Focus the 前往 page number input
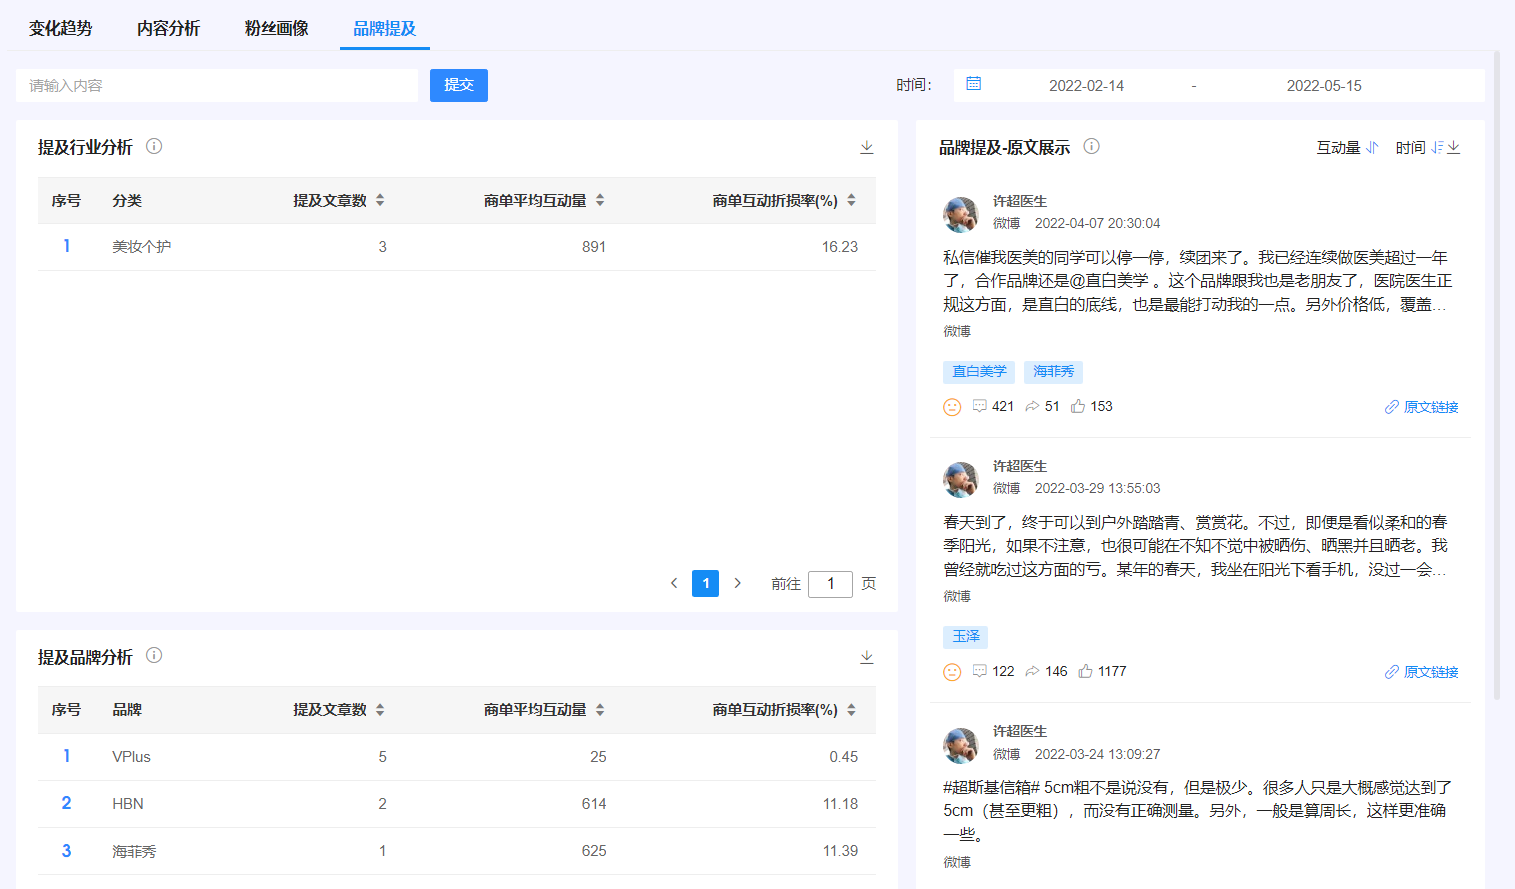The height and width of the screenshot is (889, 1515). (x=830, y=584)
